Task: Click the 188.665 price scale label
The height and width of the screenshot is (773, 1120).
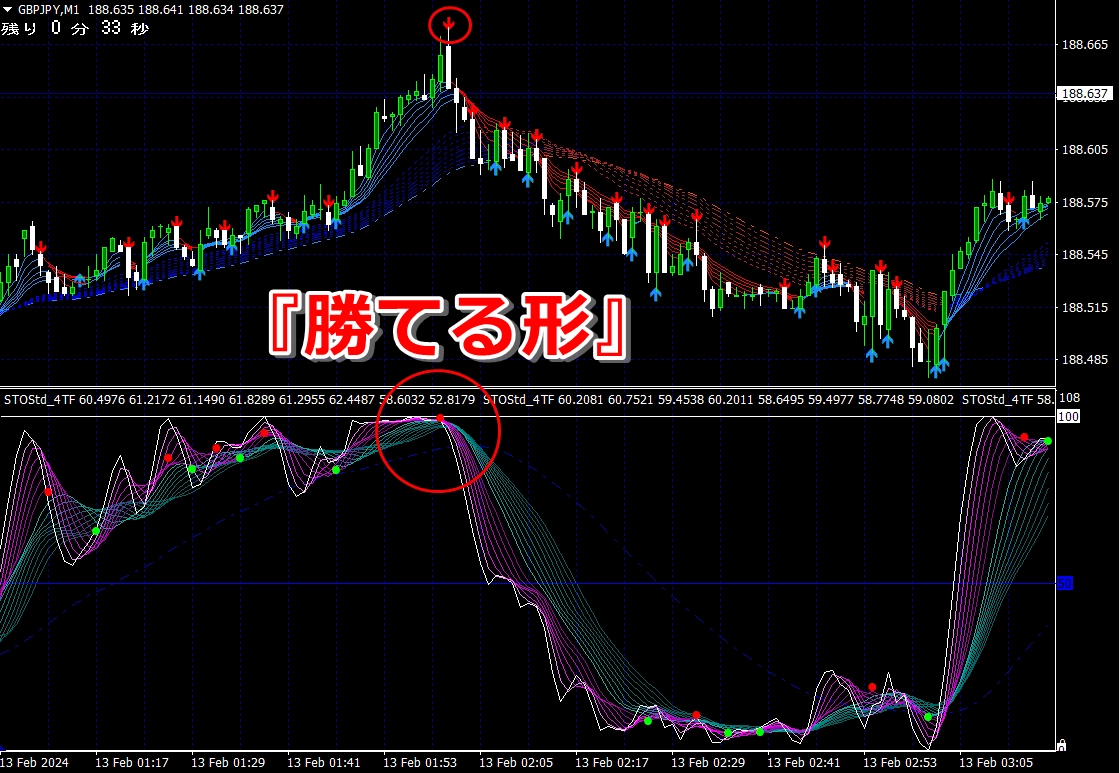Action: 1084,45
